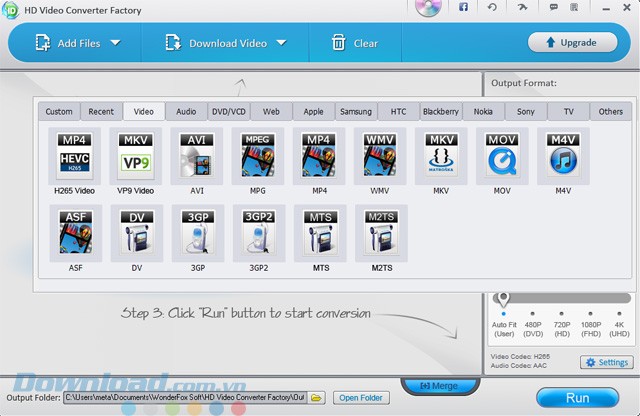Open the Apple devices tab
This screenshot has width=640, height=416.
coord(313,112)
